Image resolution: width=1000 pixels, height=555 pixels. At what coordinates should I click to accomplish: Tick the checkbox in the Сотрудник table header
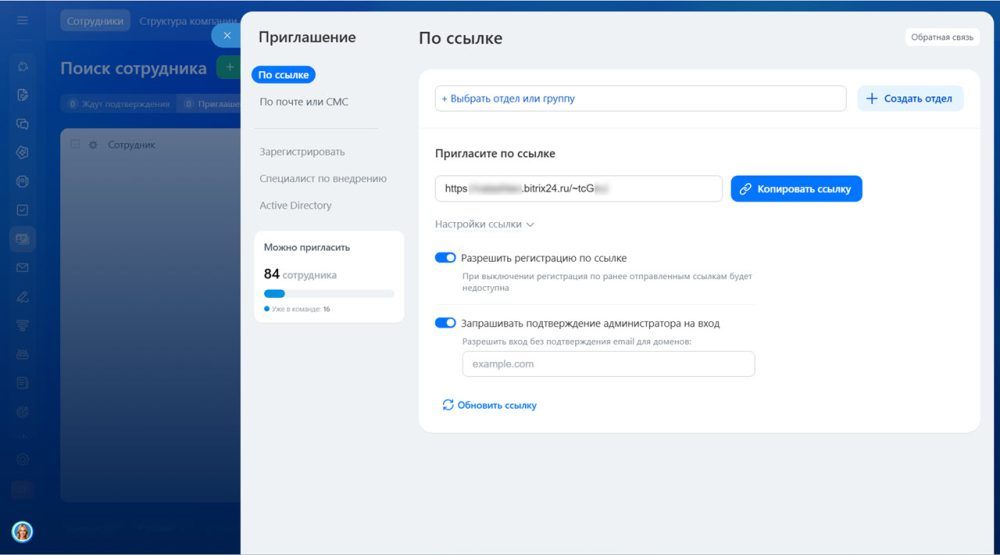click(x=75, y=144)
